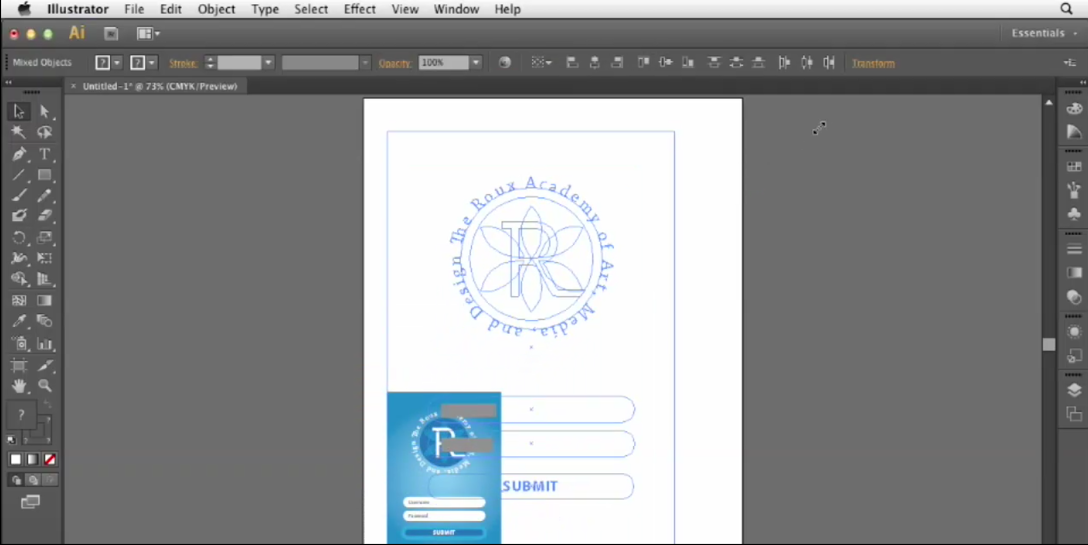1088x545 pixels.
Task: Select the Paintbrush tool
Action: click(19, 196)
